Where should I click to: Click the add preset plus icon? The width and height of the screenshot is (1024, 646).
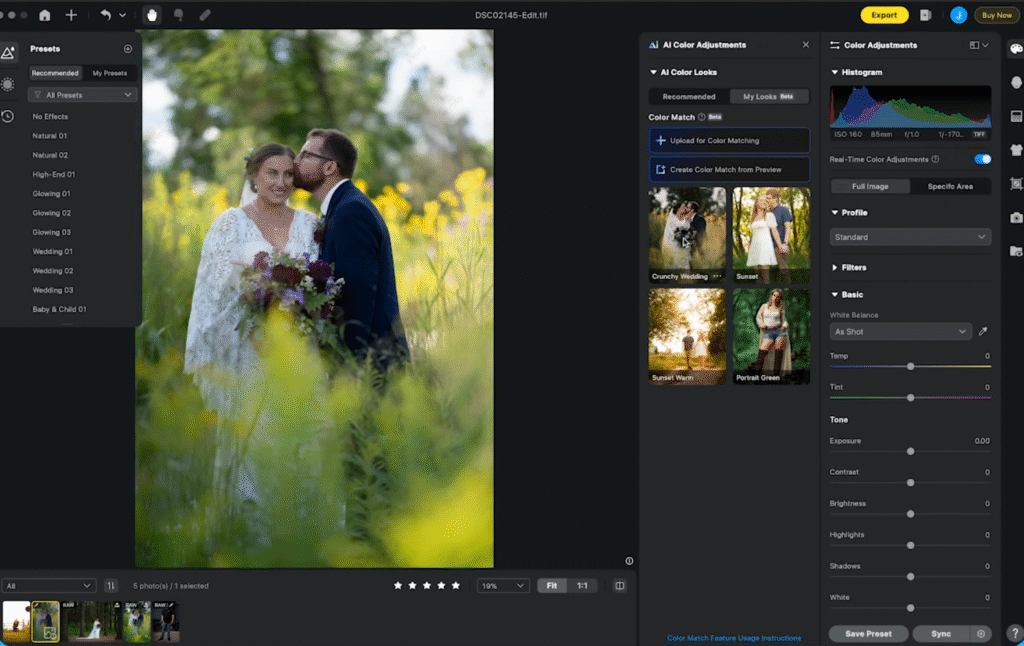pos(128,49)
